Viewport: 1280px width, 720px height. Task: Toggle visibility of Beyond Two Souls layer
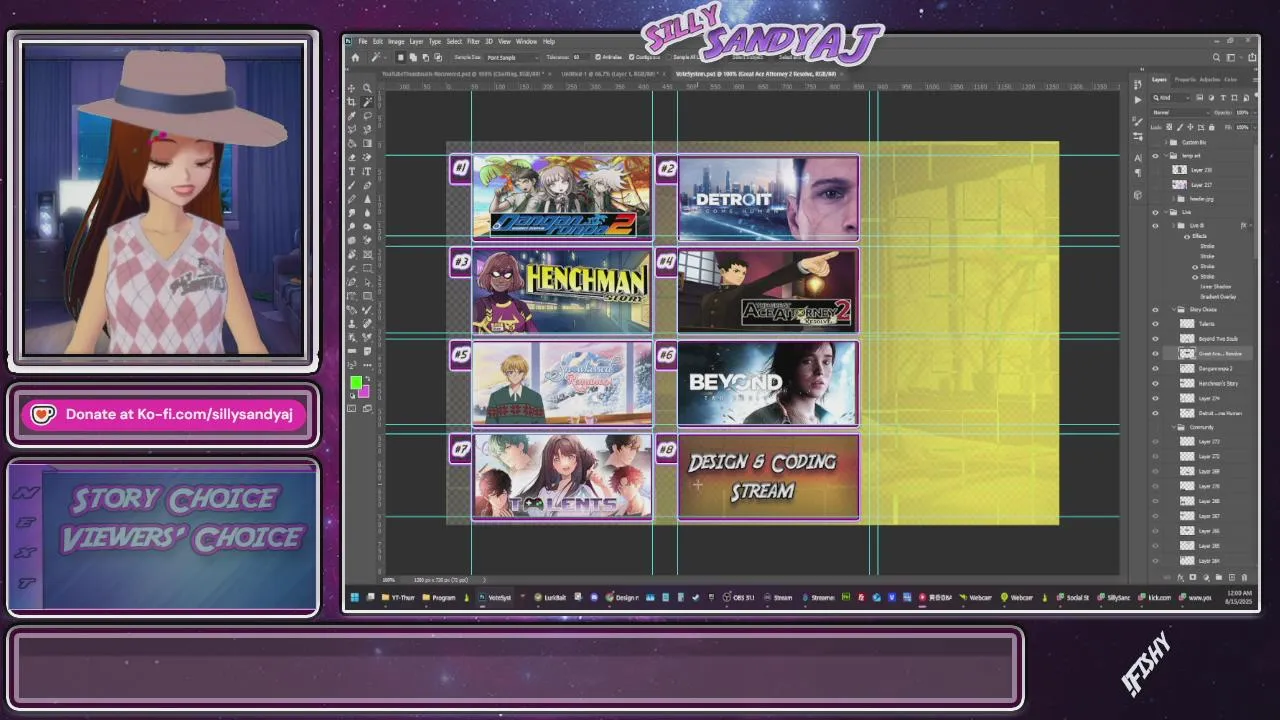1156,338
